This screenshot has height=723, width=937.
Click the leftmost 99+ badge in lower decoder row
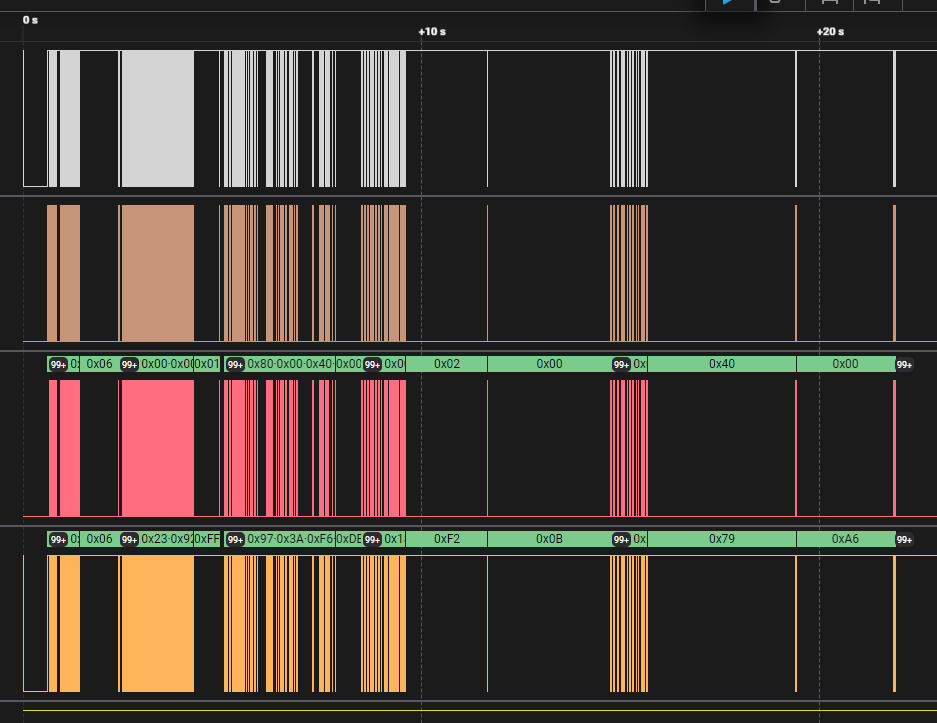click(x=58, y=540)
